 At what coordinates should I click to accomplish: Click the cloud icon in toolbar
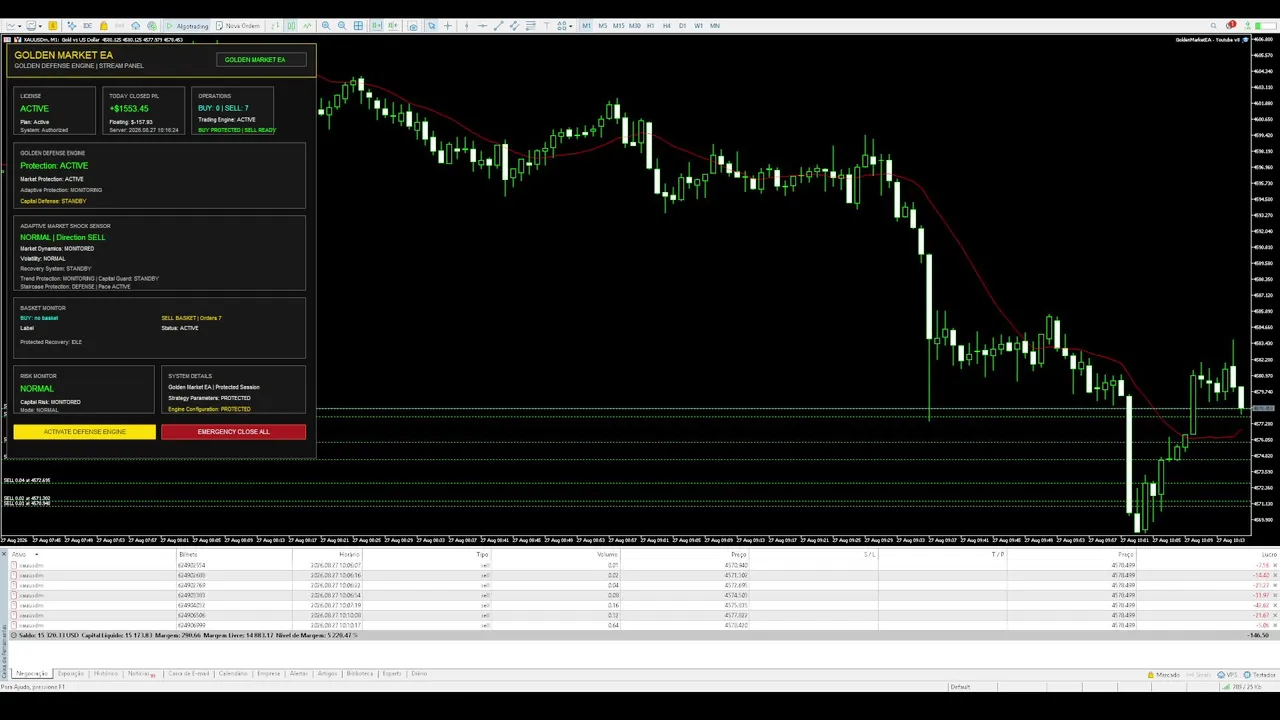tap(135, 26)
